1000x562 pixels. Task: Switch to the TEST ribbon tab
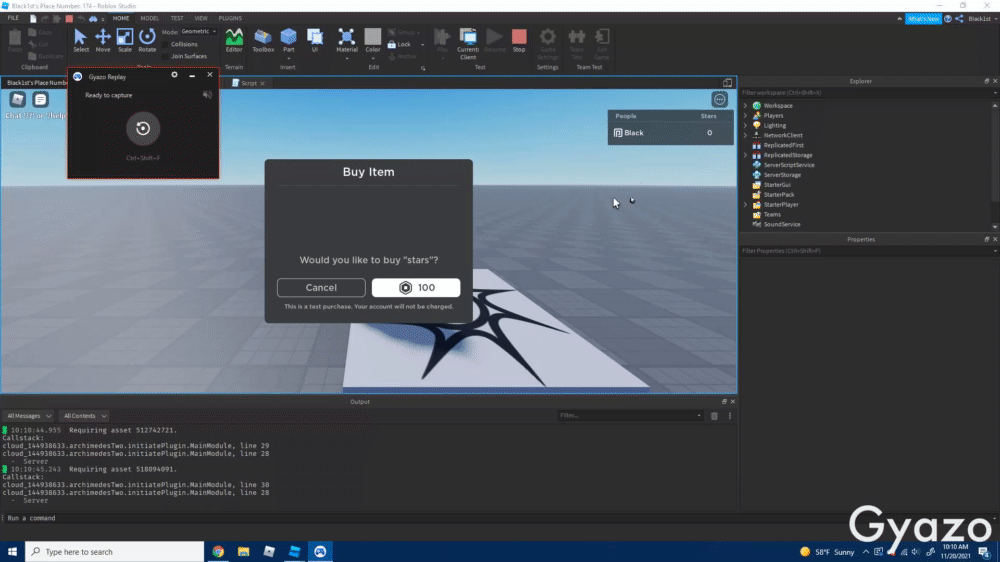(177, 18)
